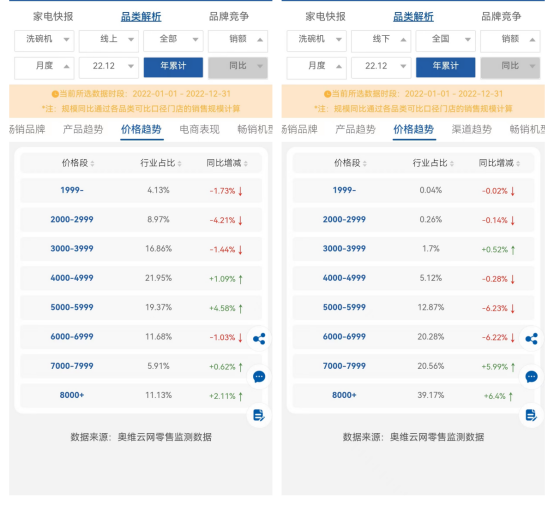Toggle 年累计 button in right panel
The width and height of the screenshot is (554, 505).
446,67
